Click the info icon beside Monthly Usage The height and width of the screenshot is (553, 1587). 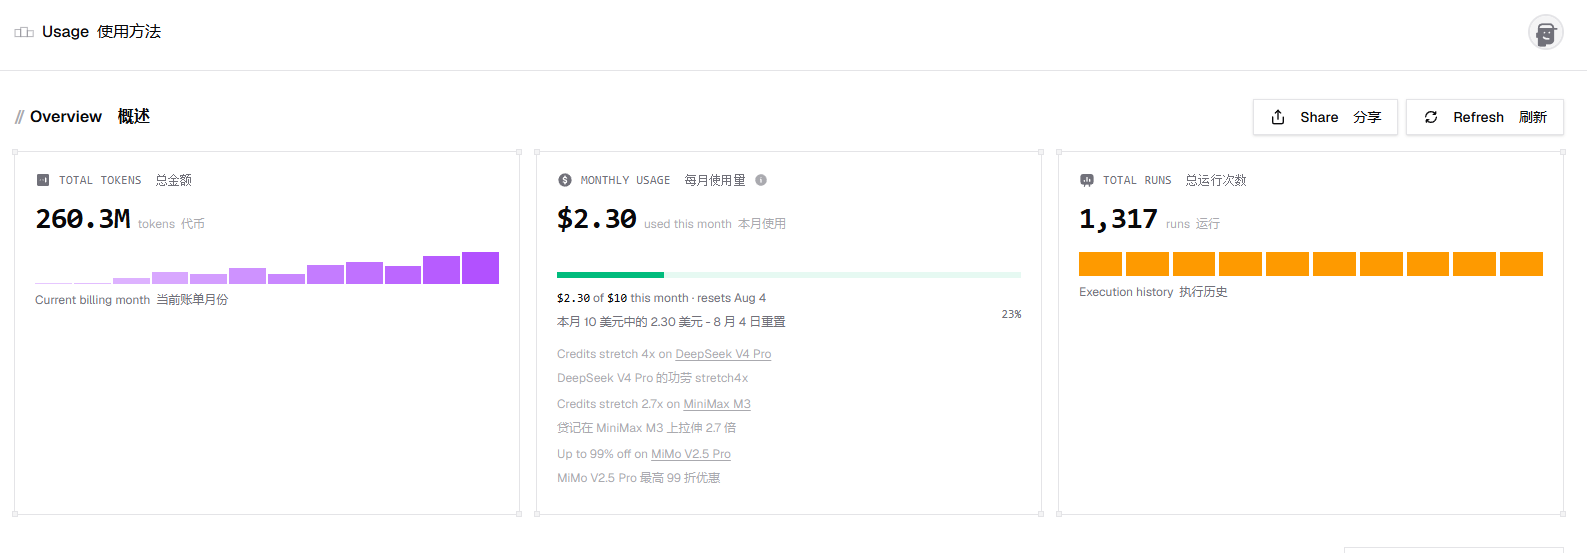[761, 180]
